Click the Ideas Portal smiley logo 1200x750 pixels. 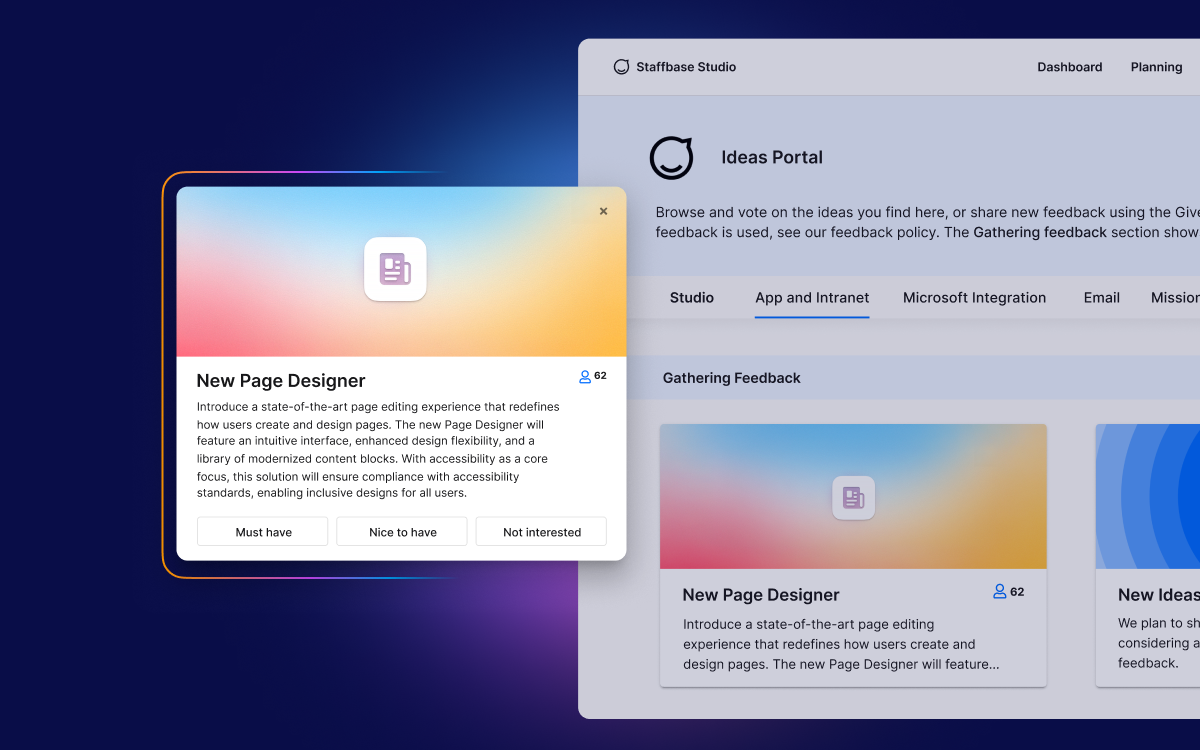(x=671, y=157)
